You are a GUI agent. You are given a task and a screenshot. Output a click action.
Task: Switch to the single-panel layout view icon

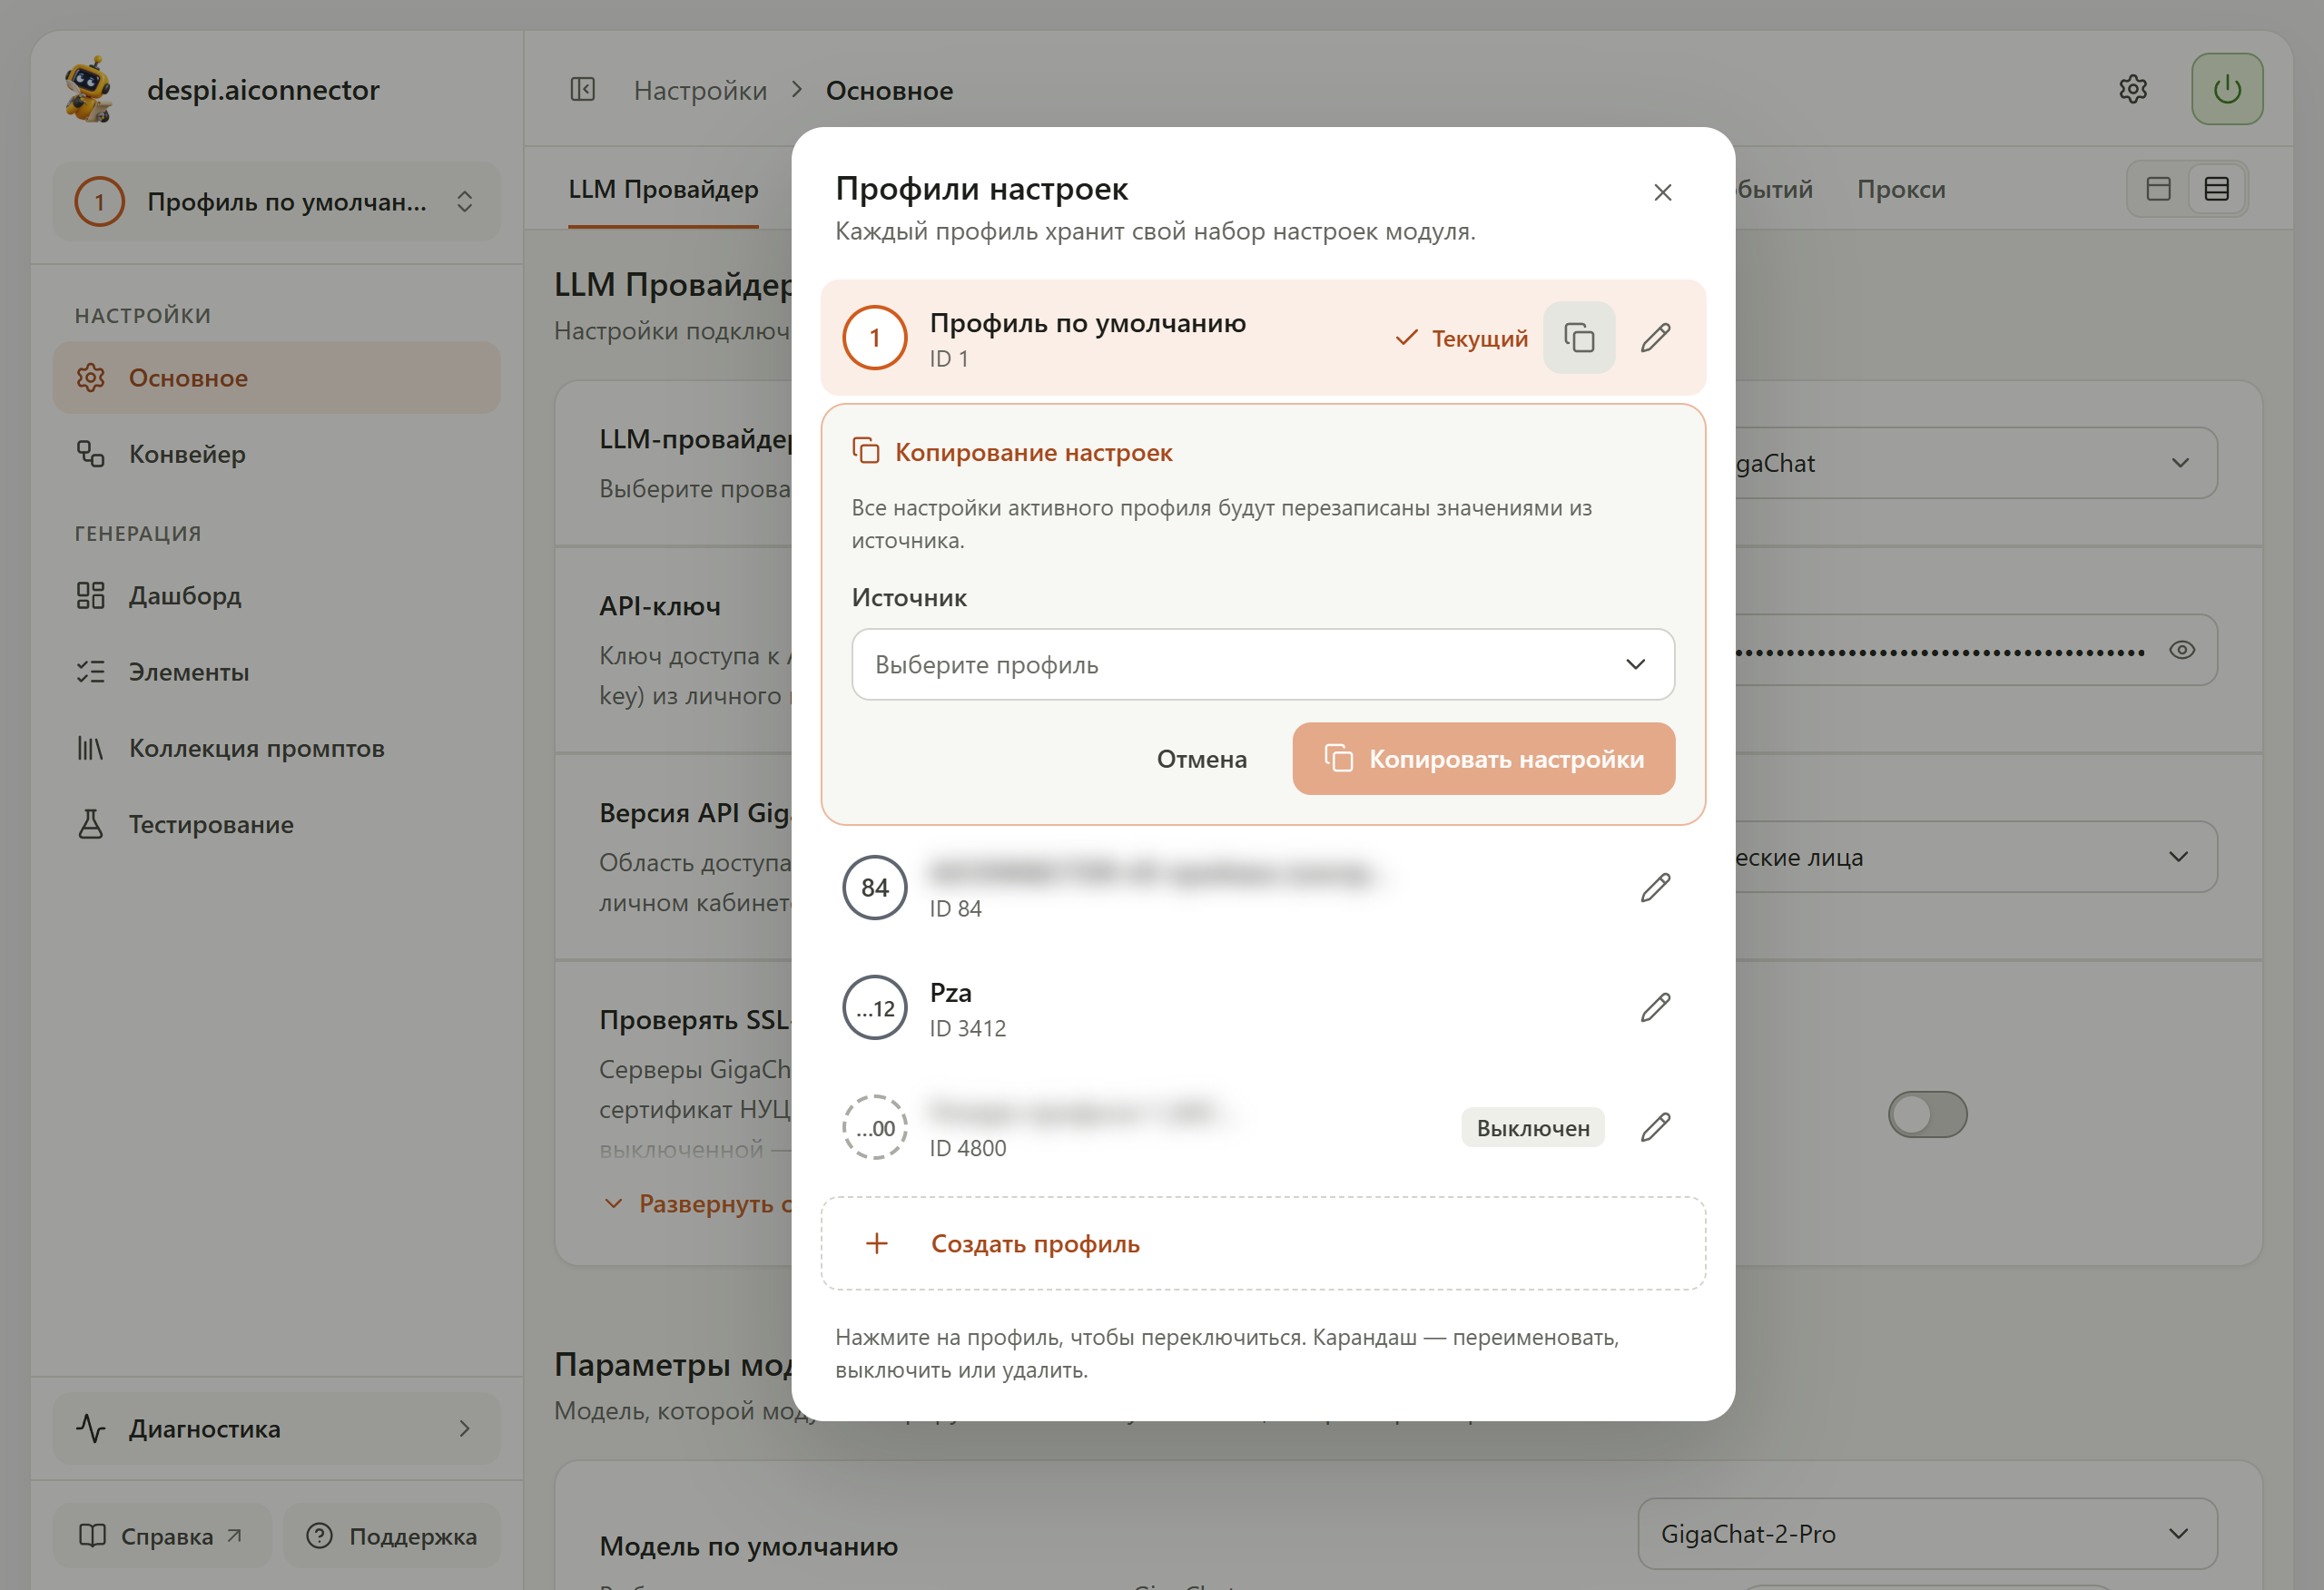pos(2159,189)
